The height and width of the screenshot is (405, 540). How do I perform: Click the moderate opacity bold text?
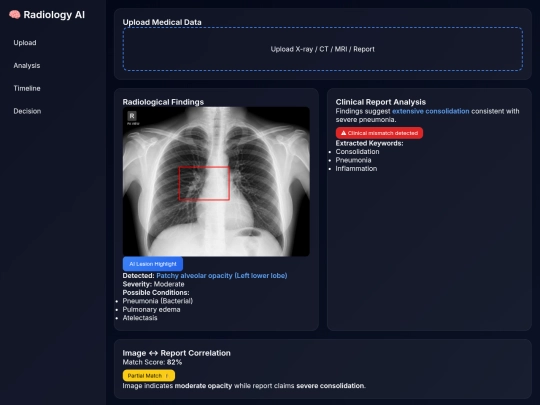[203, 386]
